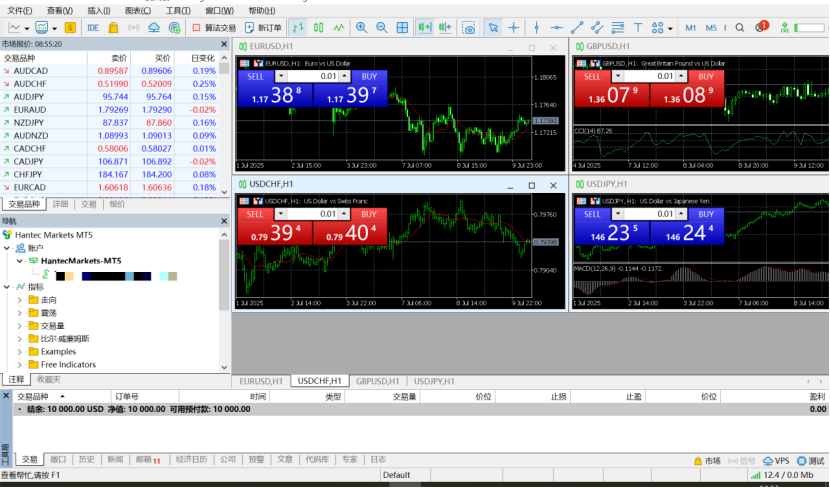The width and height of the screenshot is (830, 488).
Task: Open the 经济日历 calendar tab
Action: click(192, 459)
